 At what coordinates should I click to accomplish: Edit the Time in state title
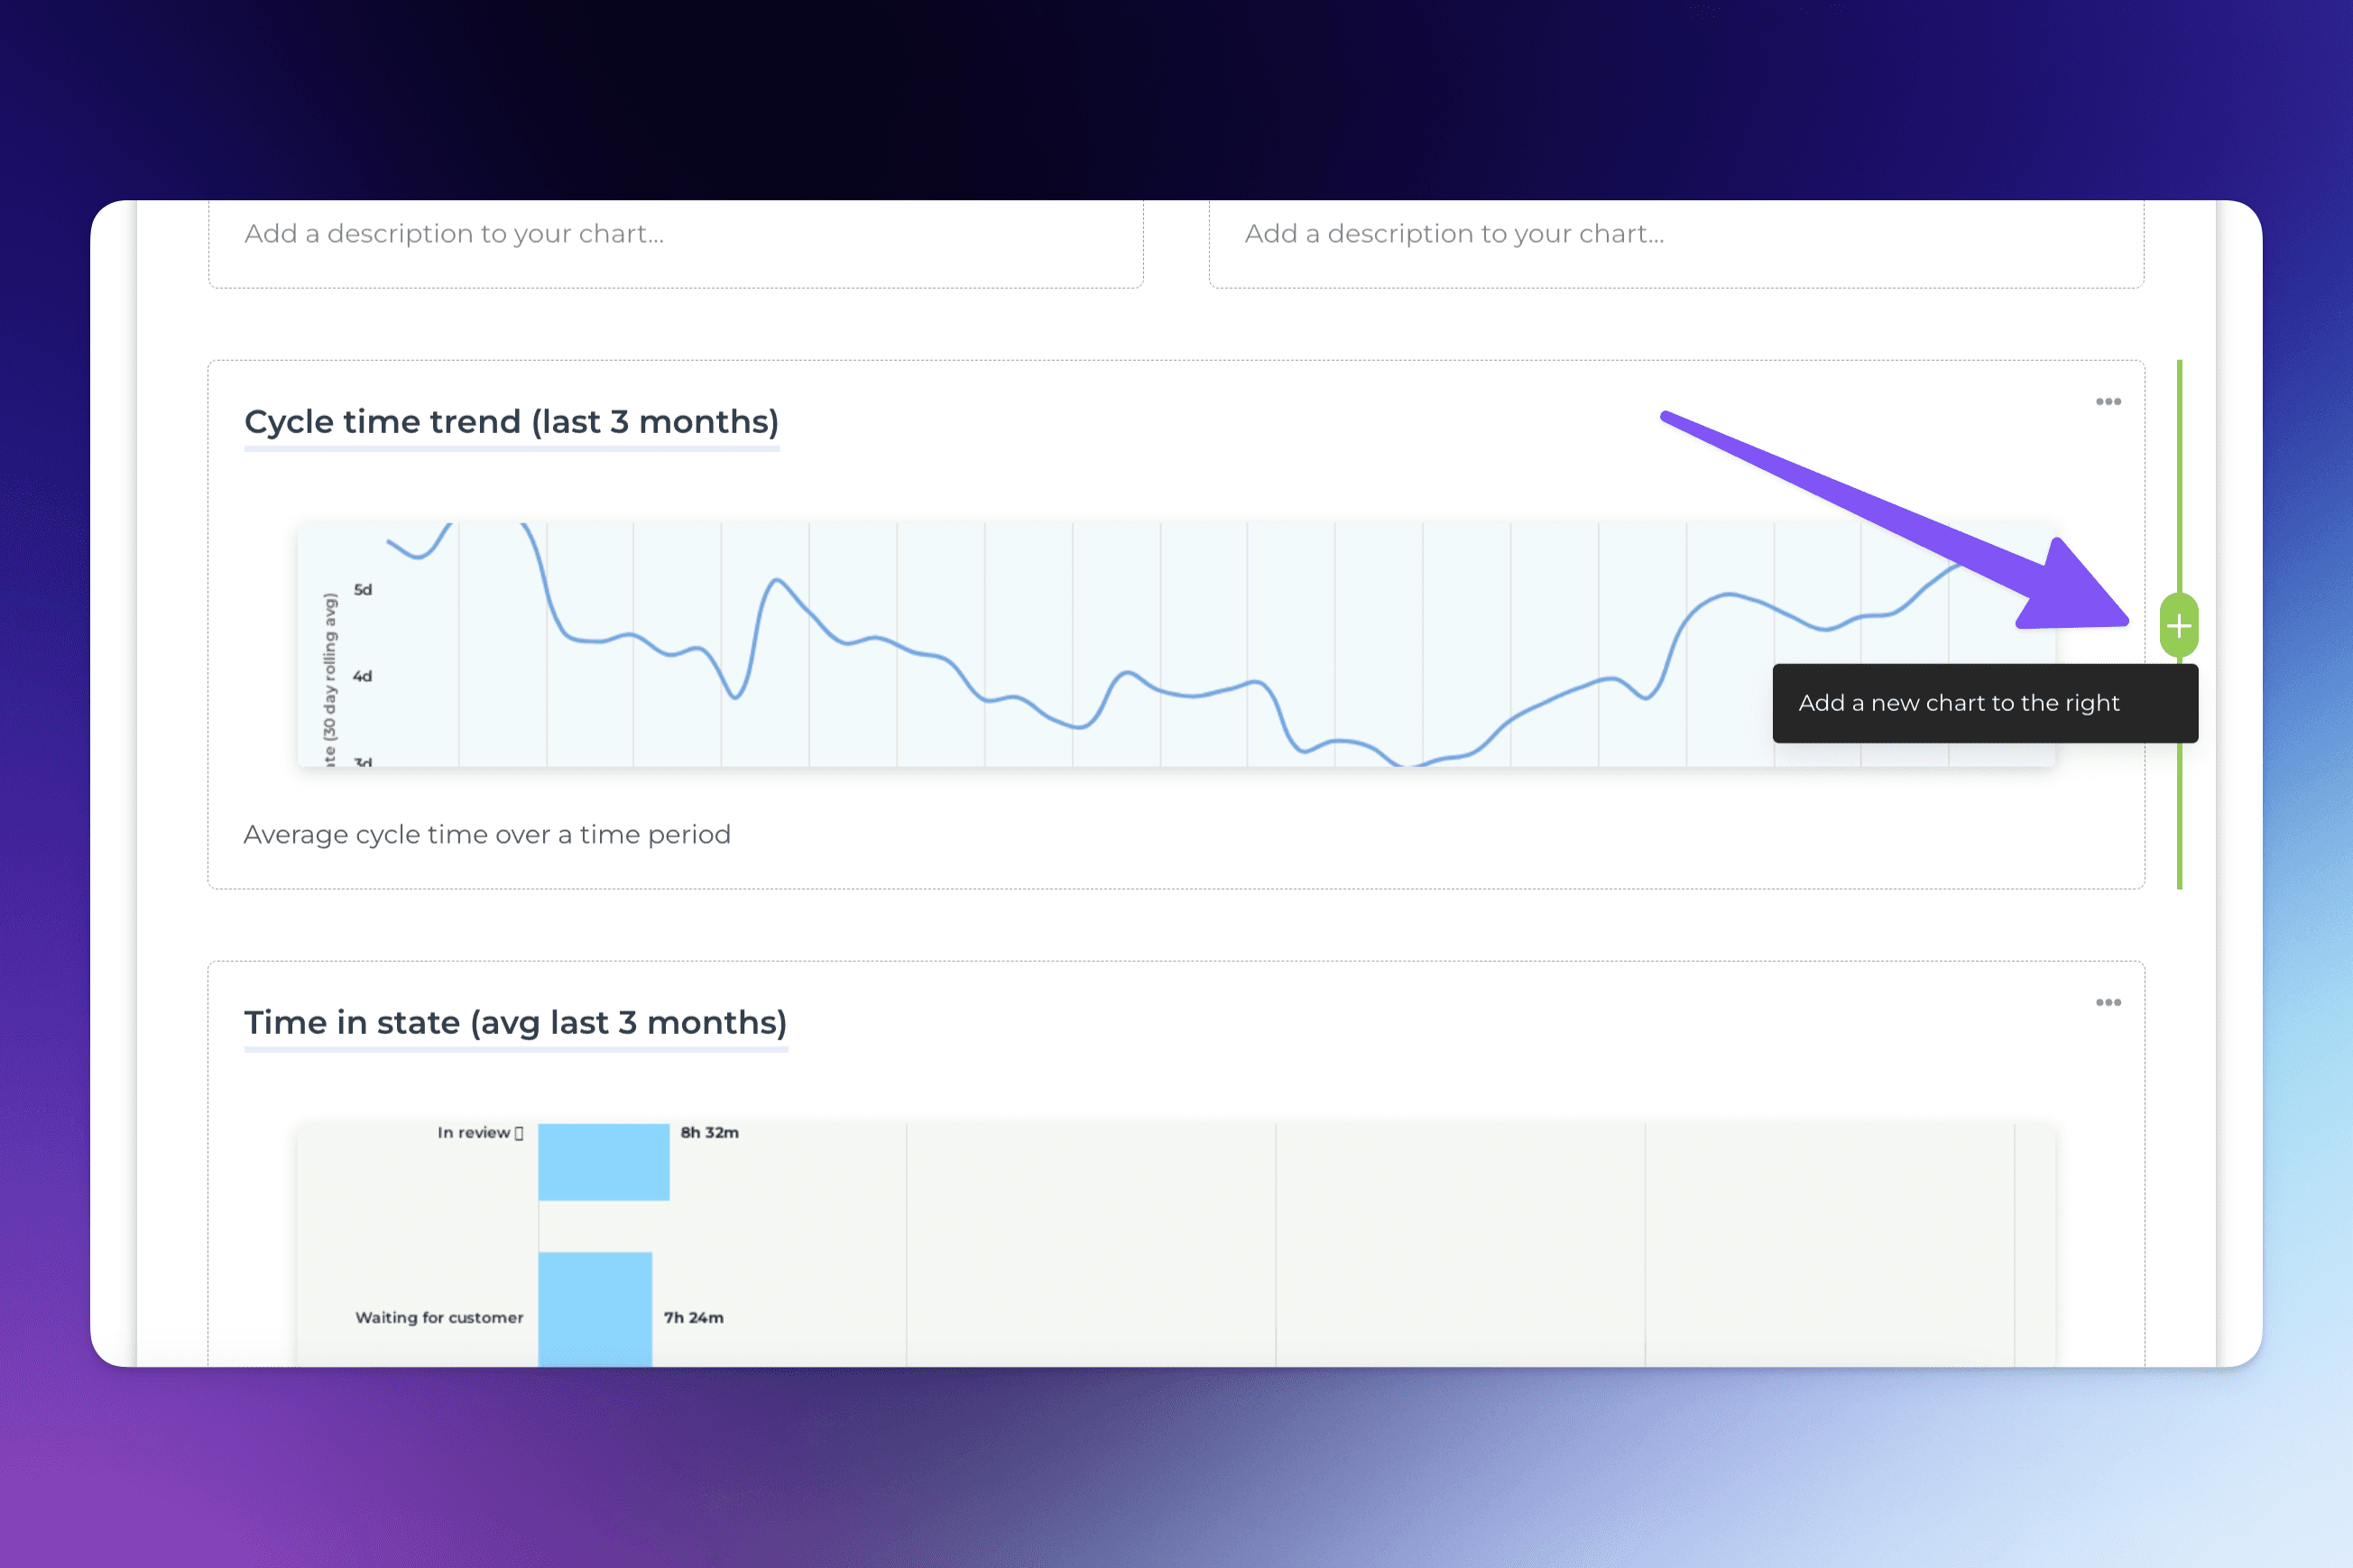pos(515,1023)
